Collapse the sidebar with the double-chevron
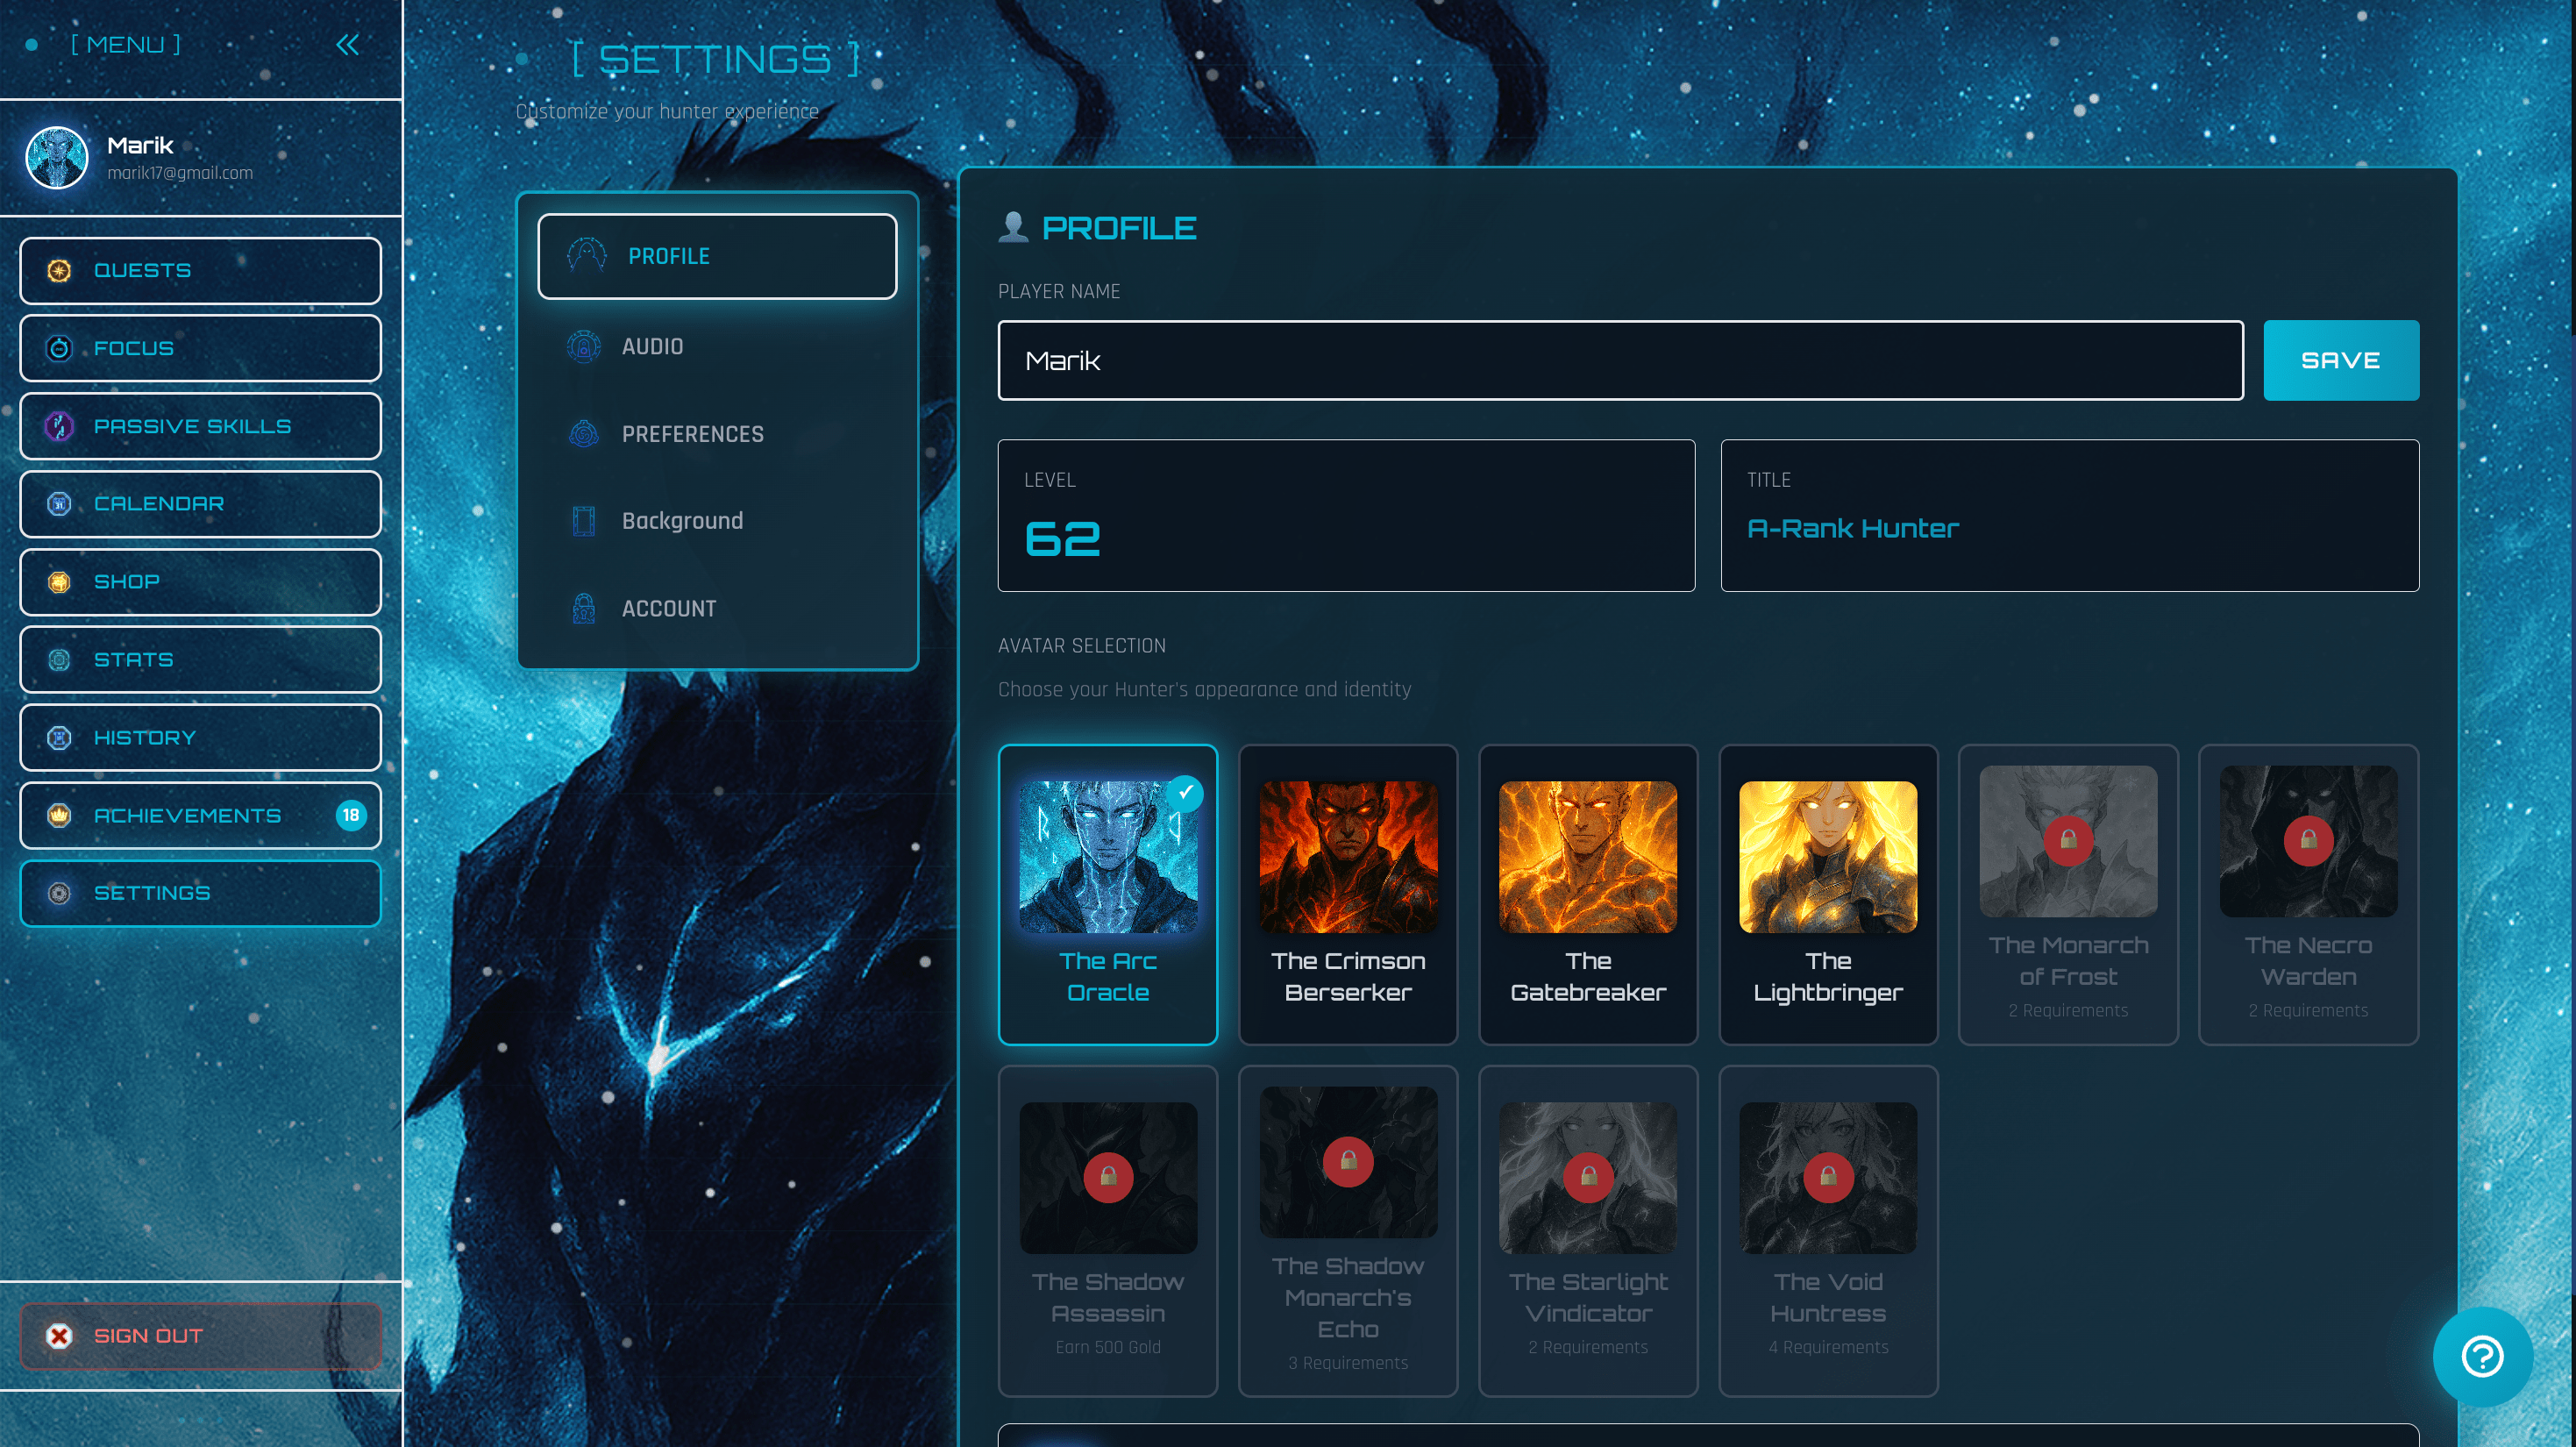2576x1447 pixels. click(x=347, y=44)
